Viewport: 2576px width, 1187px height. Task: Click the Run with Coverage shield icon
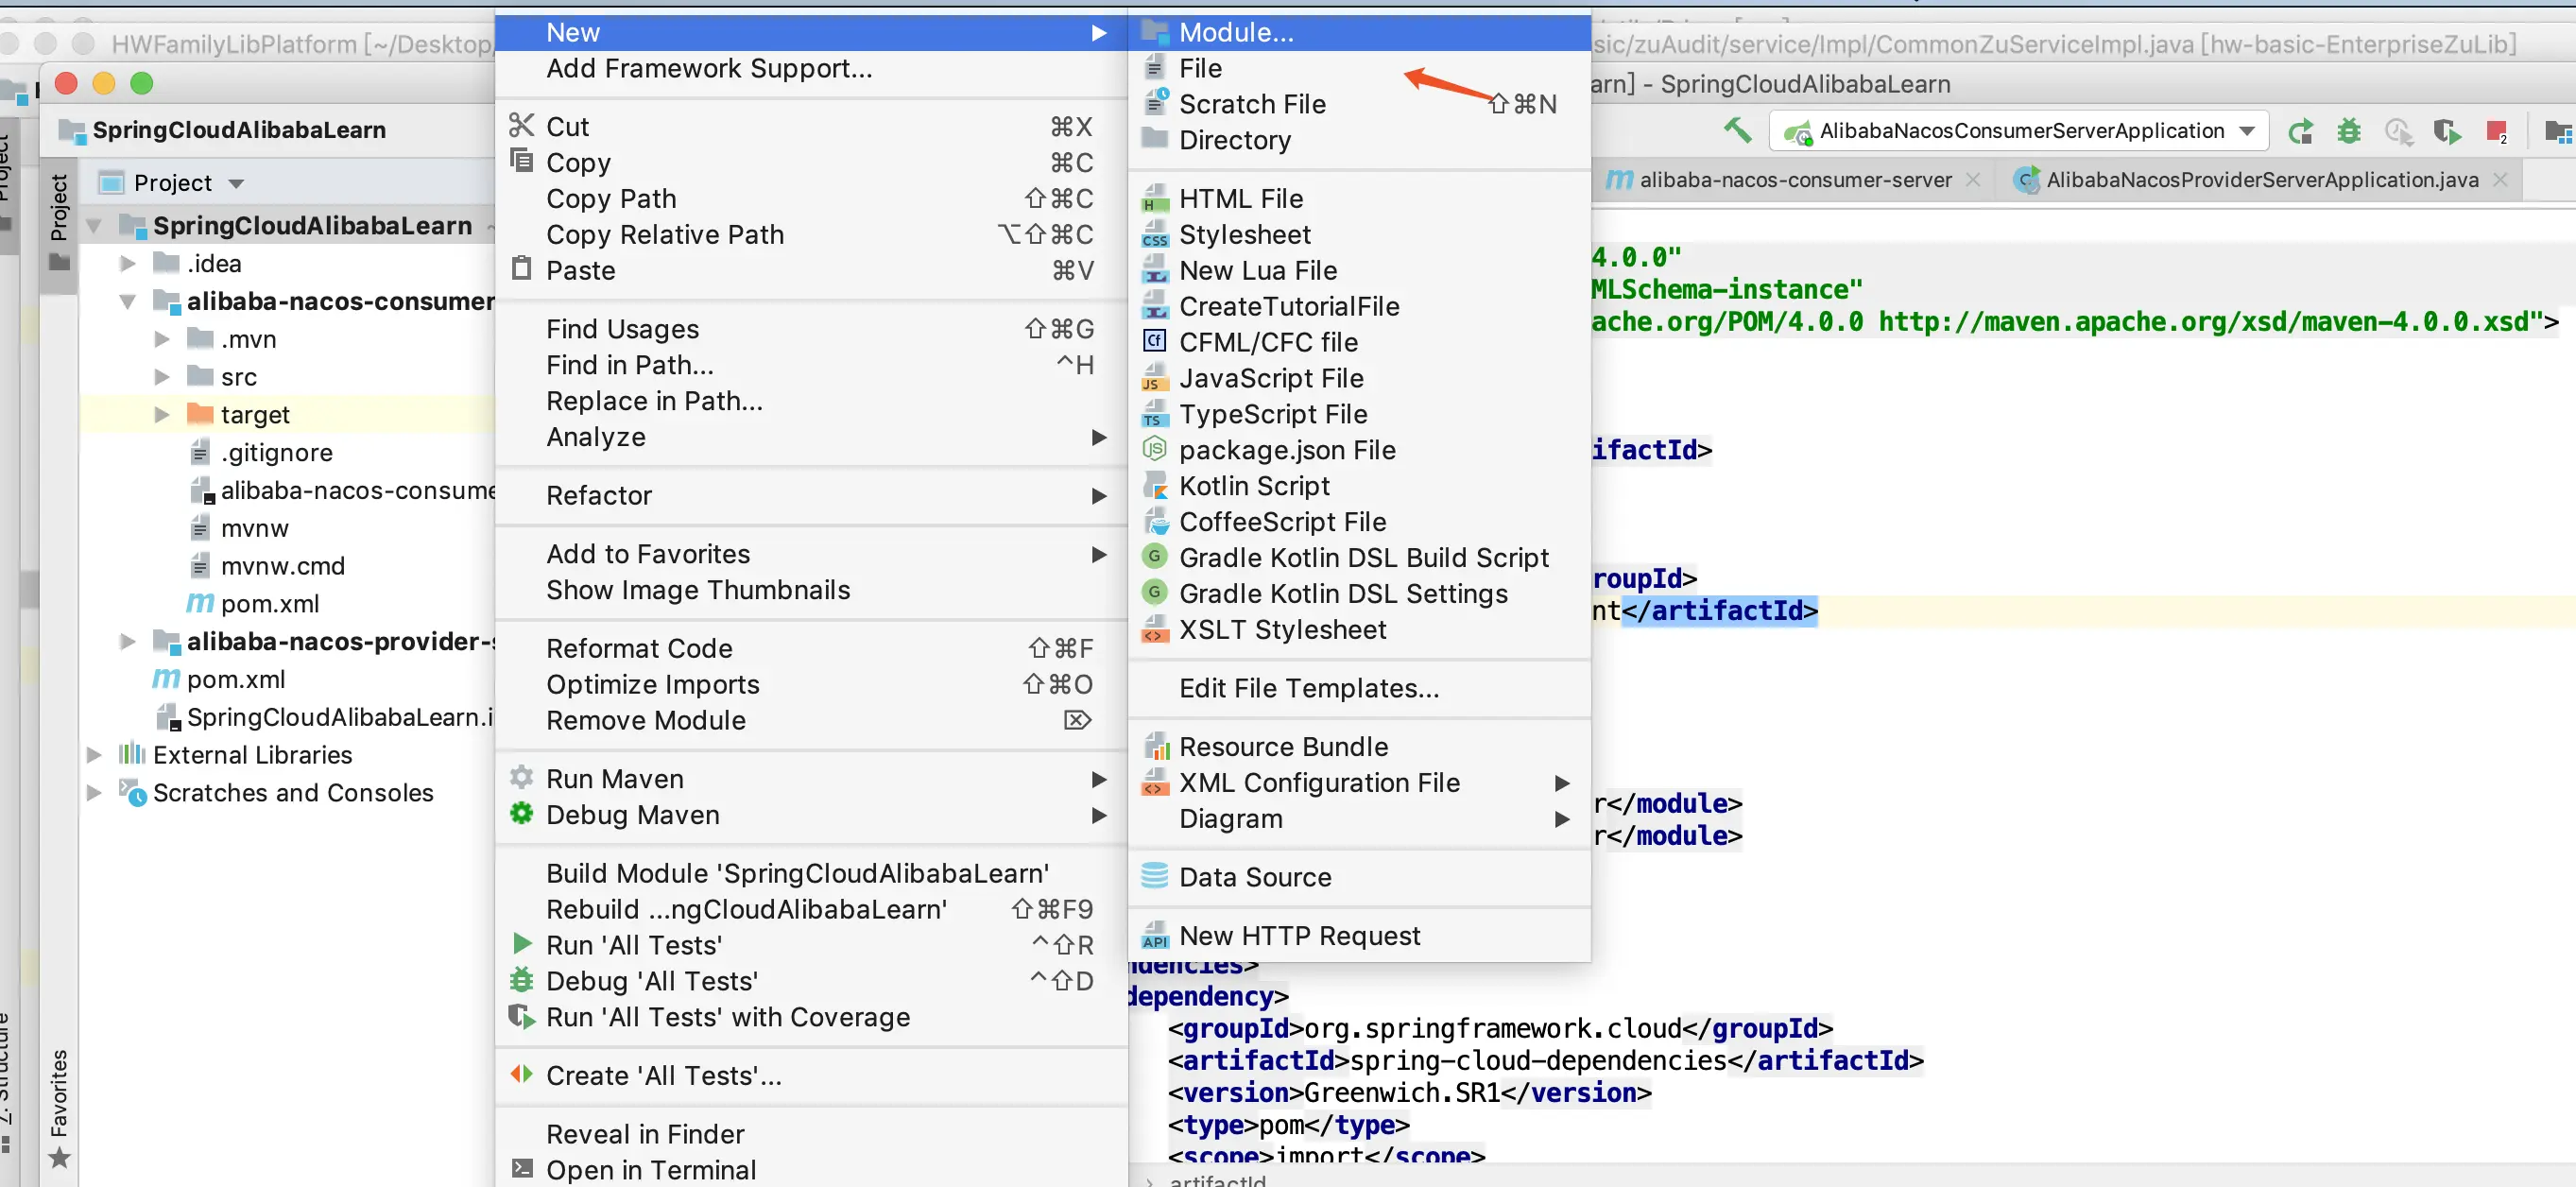point(2446,131)
